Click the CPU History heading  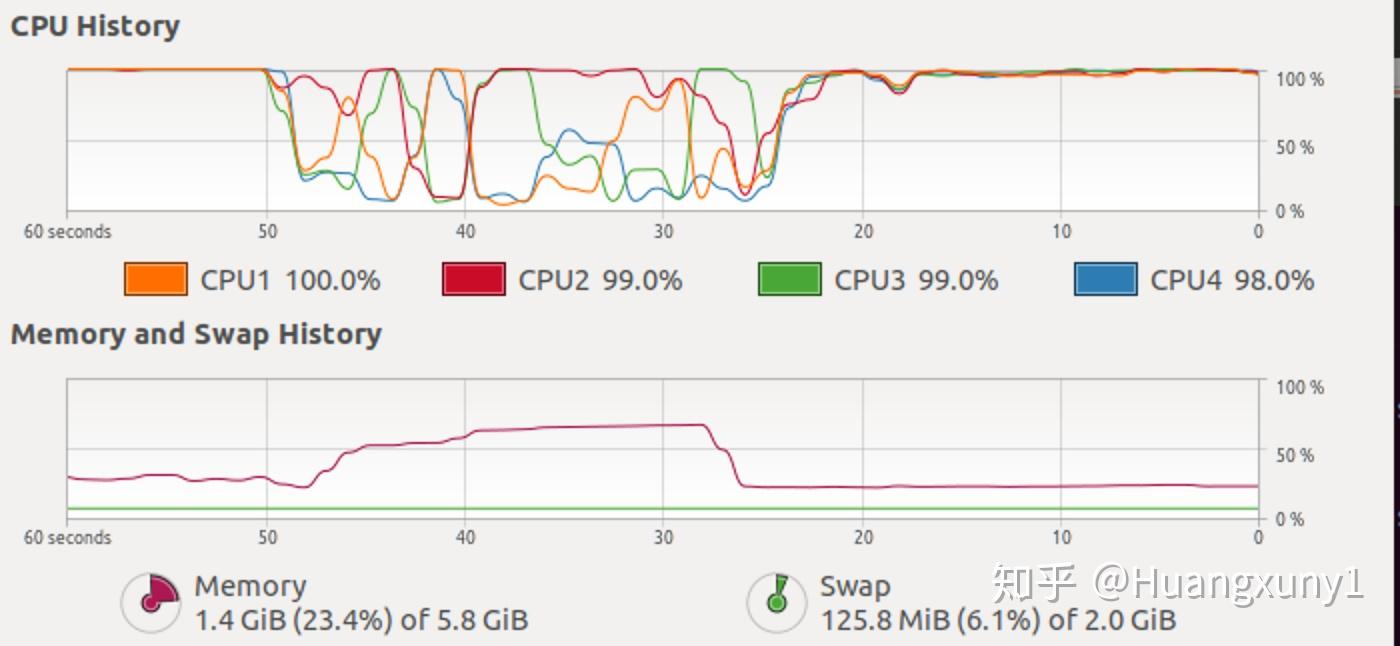tap(95, 27)
